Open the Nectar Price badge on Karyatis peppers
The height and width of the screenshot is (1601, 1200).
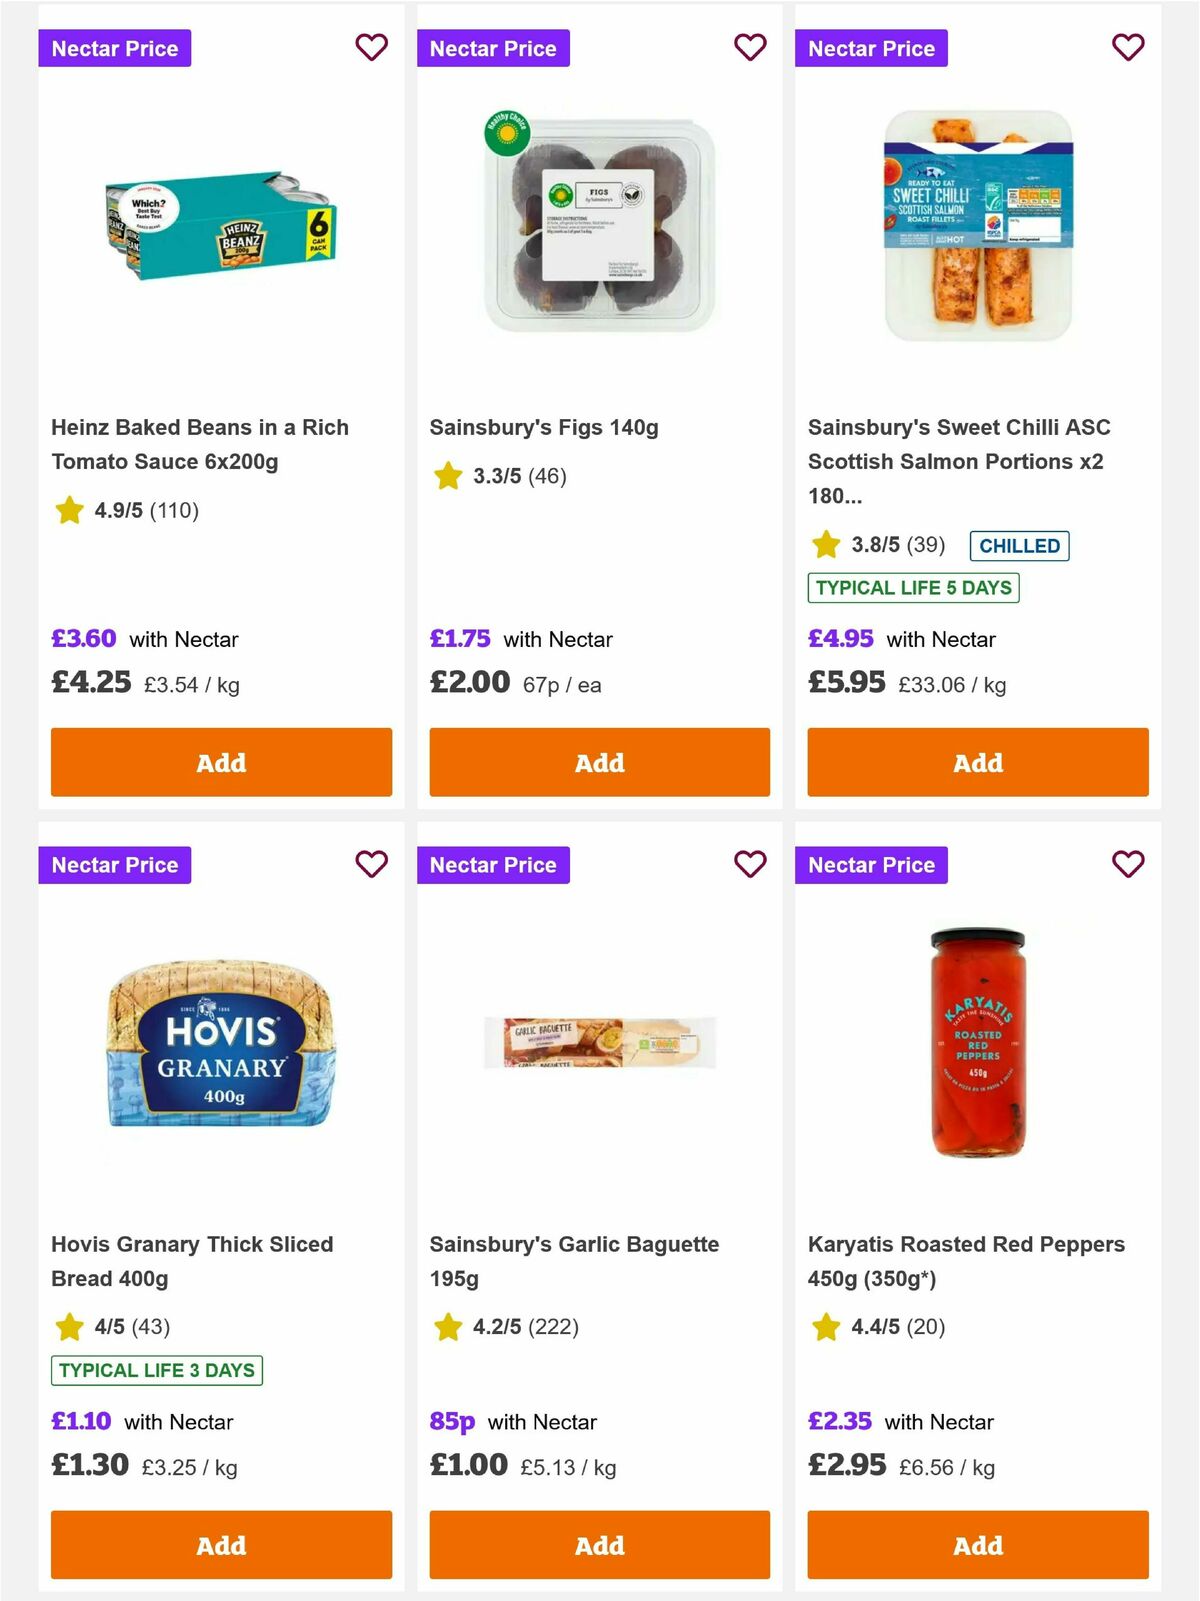point(872,864)
